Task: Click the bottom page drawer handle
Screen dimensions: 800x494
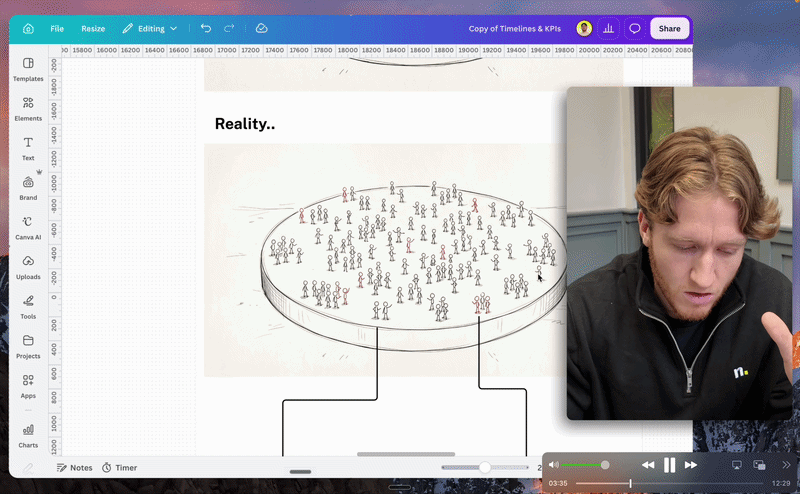Action: click(301, 472)
